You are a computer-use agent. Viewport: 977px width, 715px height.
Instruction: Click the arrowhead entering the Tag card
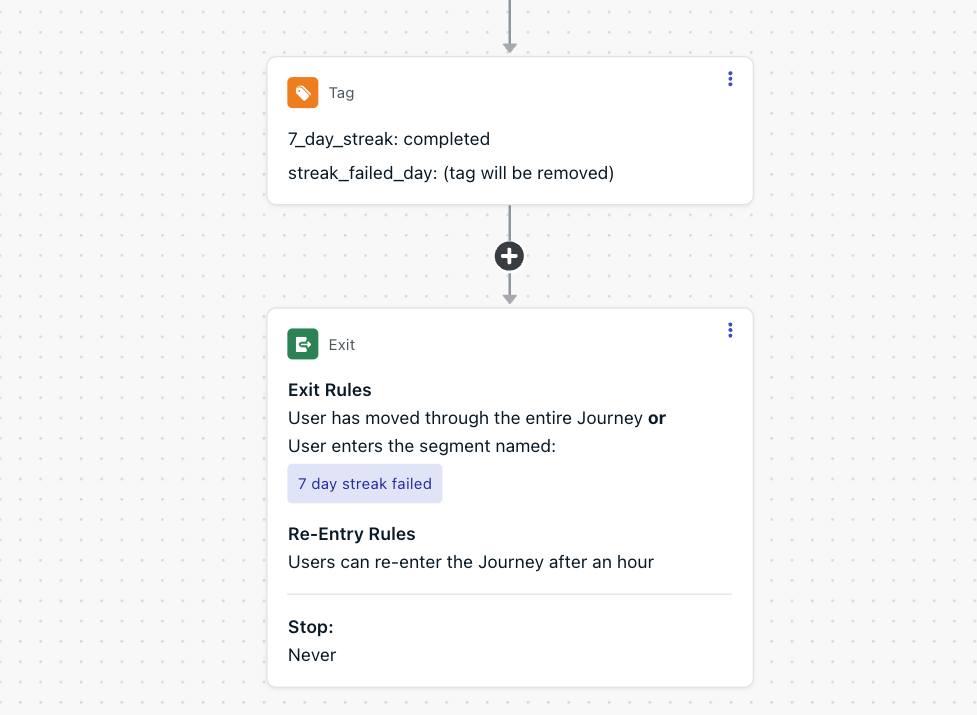coord(510,48)
